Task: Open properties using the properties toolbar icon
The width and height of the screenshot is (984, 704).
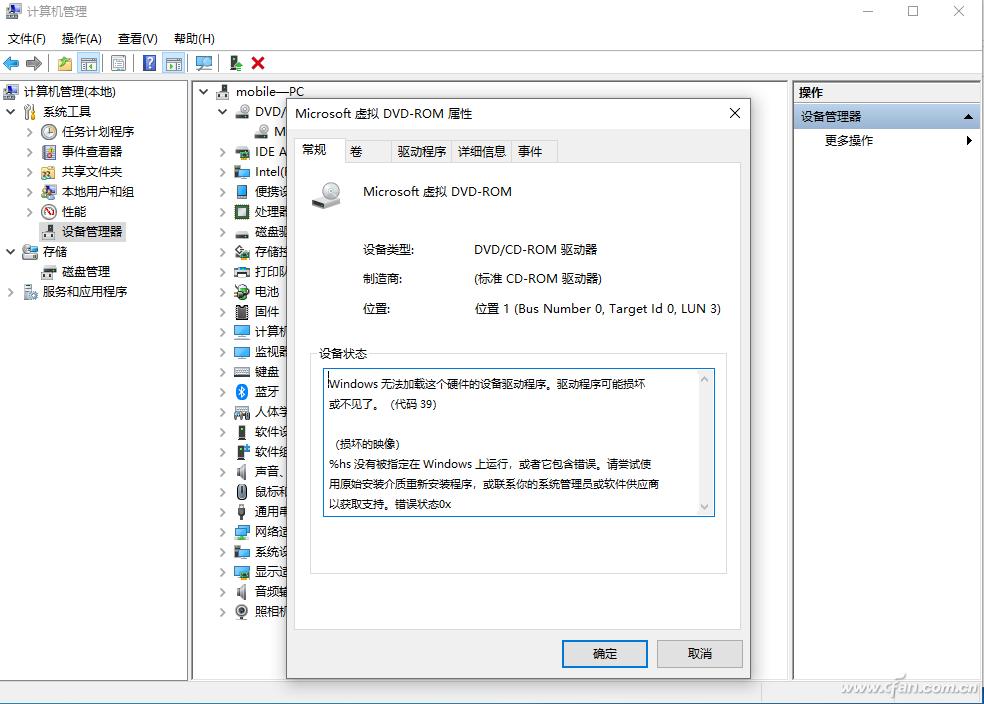Action: 119,63
